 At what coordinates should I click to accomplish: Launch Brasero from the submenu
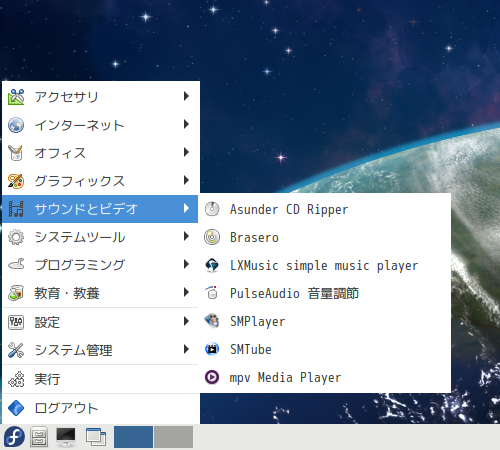coord(325,237)
